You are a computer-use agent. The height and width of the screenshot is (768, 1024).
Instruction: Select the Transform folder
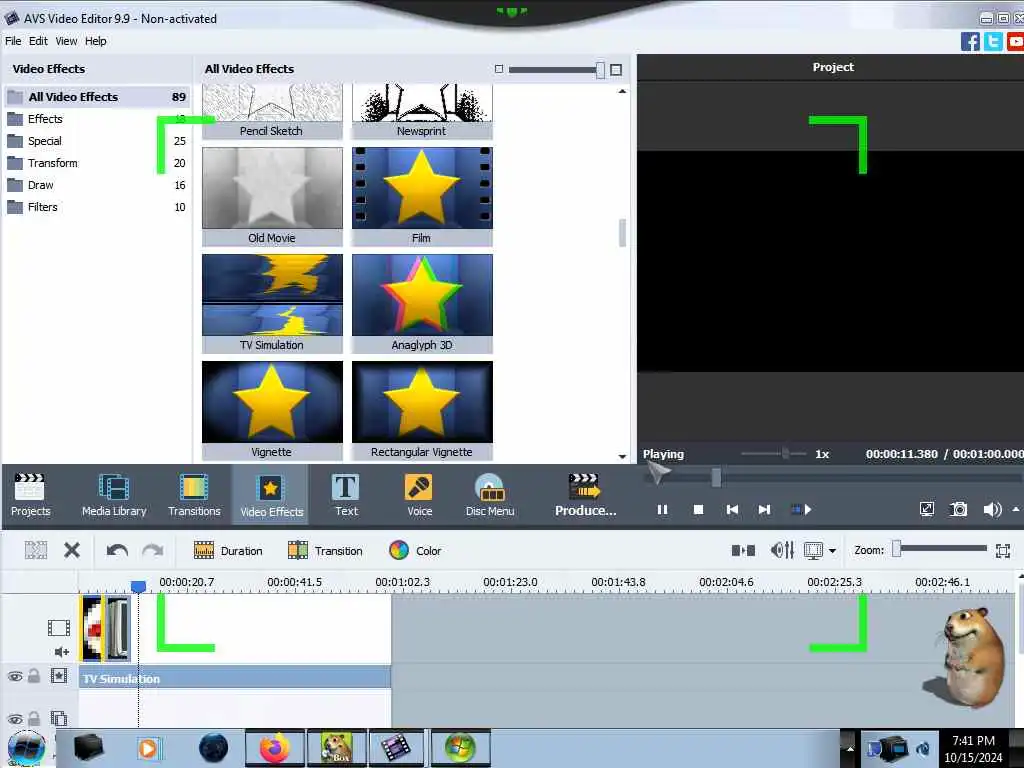coord(97,163)
